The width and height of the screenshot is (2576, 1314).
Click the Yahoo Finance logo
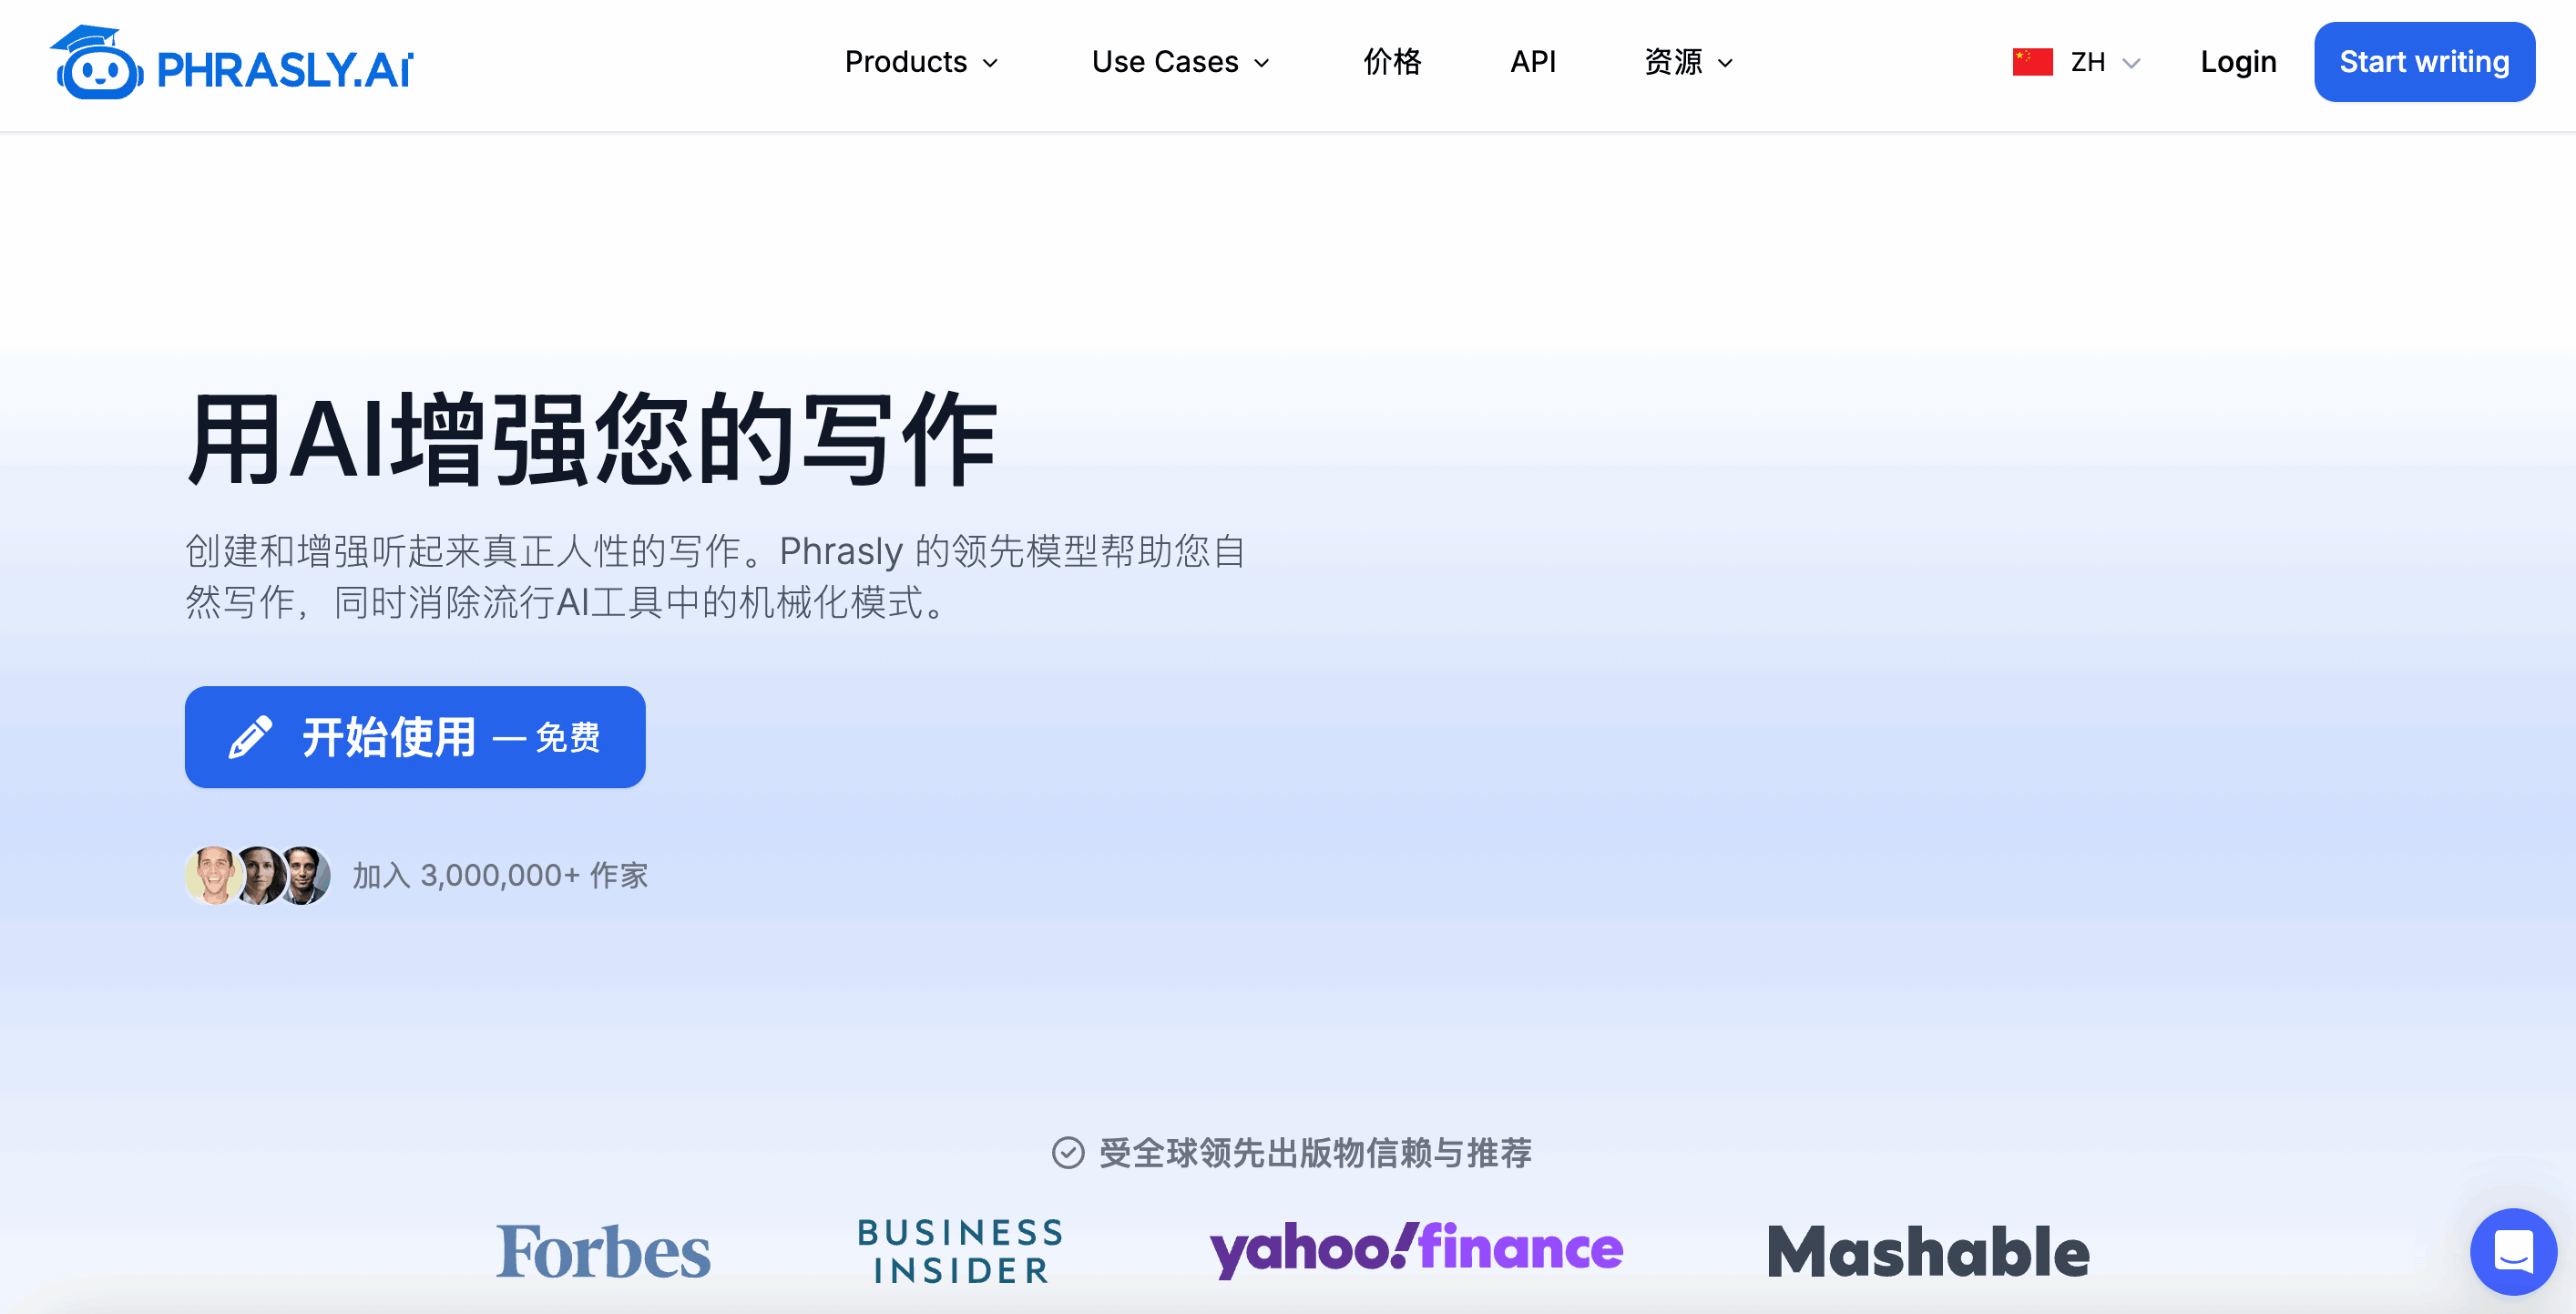[1416, 1249]
